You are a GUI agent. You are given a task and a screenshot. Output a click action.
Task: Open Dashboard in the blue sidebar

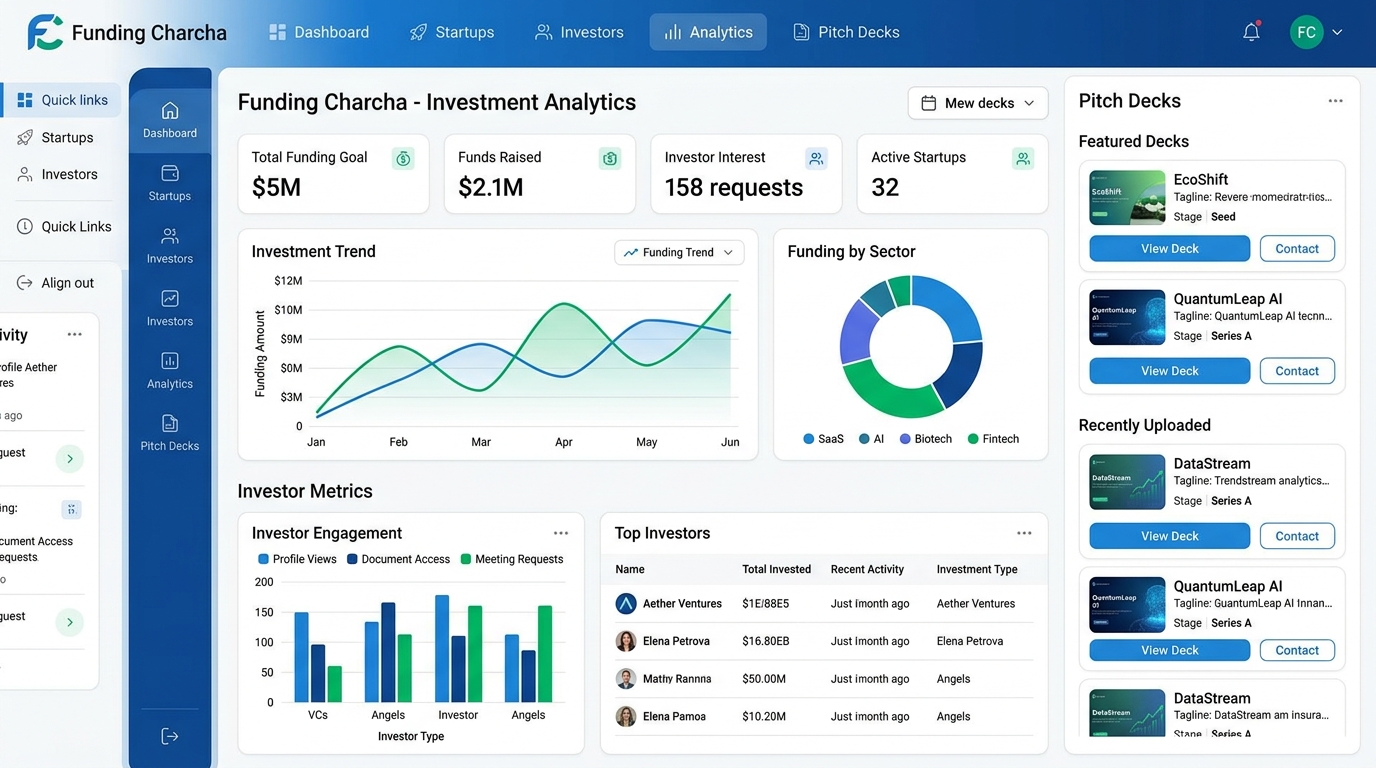170,120
